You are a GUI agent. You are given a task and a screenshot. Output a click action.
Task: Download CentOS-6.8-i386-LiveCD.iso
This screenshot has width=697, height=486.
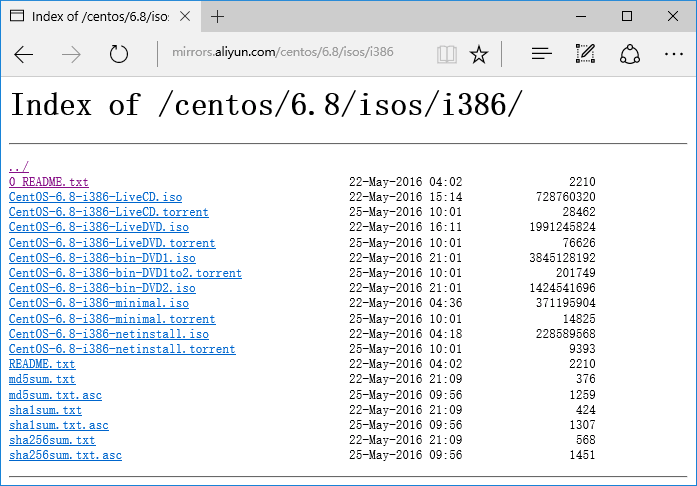tap(95, 197)
